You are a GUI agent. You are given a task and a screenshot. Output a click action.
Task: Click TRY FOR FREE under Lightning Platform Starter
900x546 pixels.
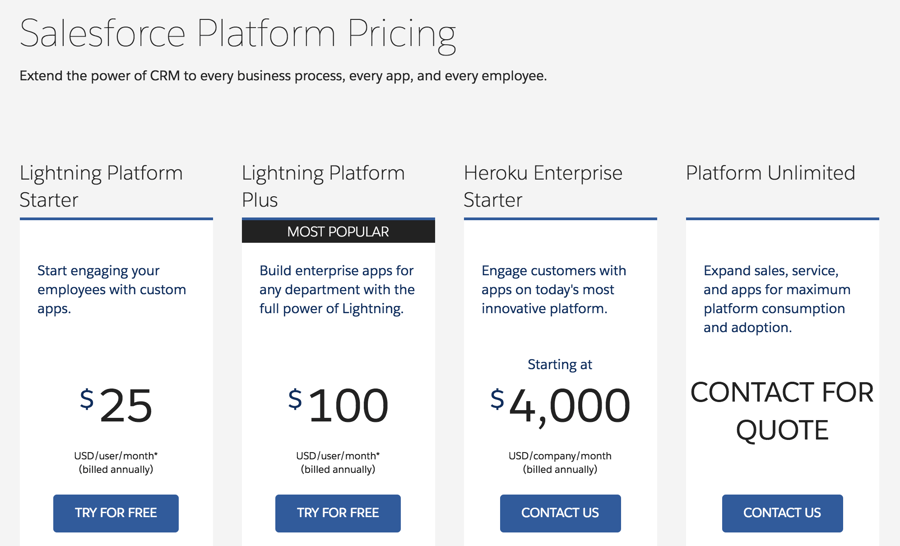click(116, 513)
